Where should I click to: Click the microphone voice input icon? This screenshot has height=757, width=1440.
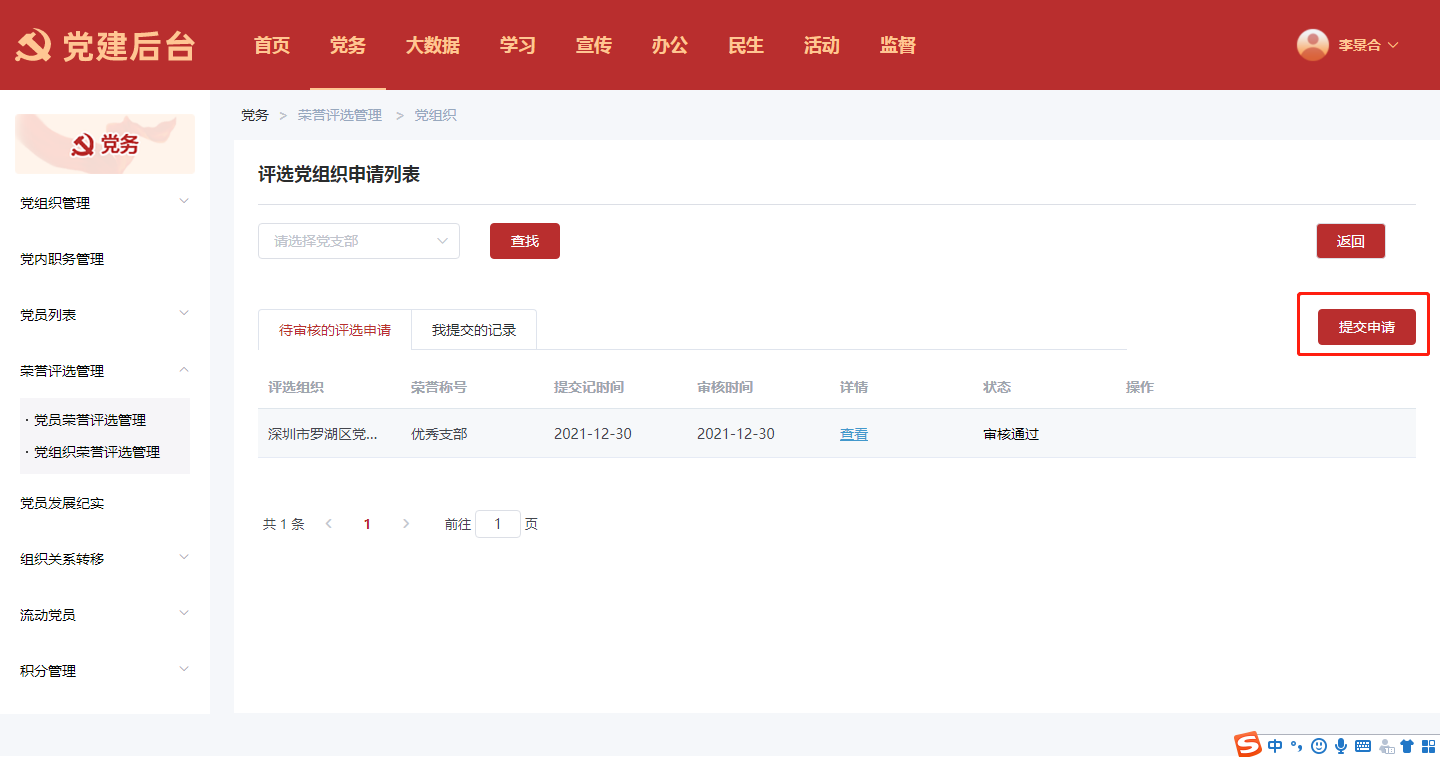pyautogui.click(x=1341, y=745)
